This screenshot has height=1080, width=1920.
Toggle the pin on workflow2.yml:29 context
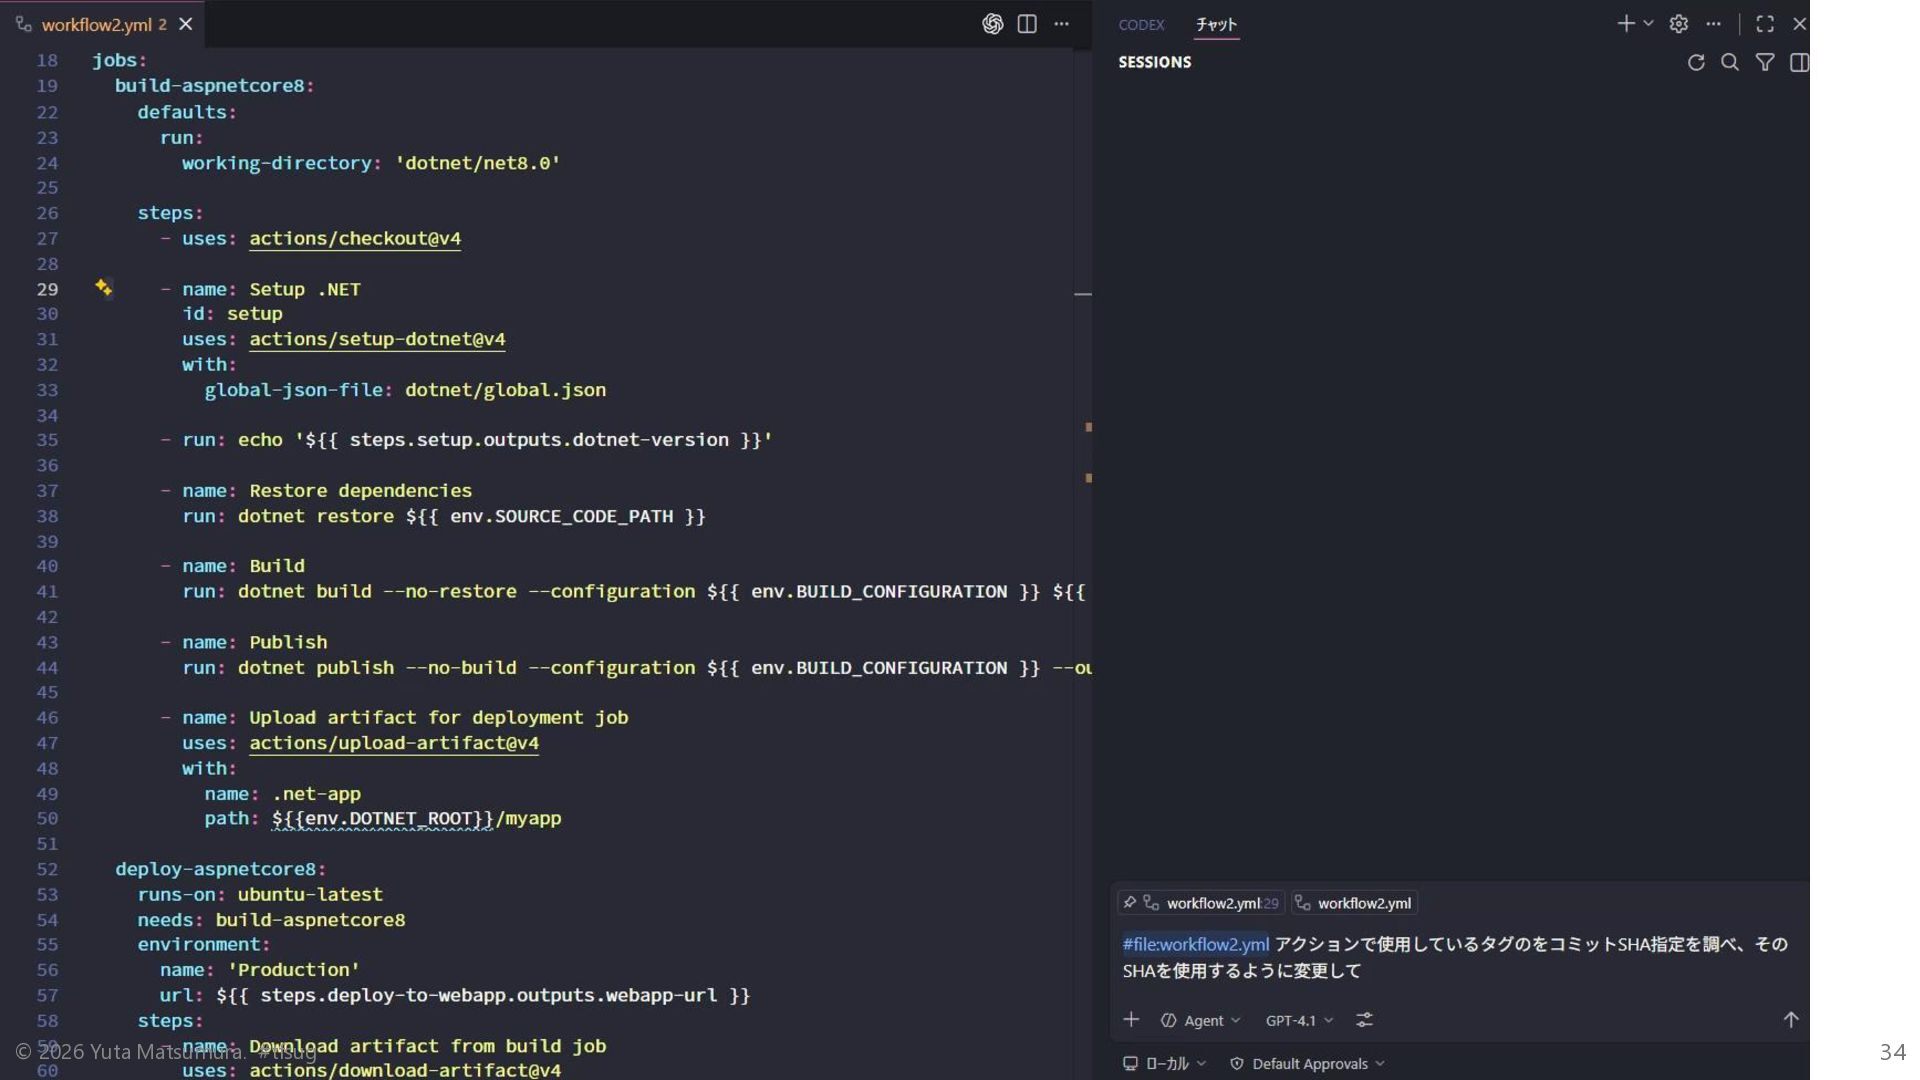point(1130,903)
